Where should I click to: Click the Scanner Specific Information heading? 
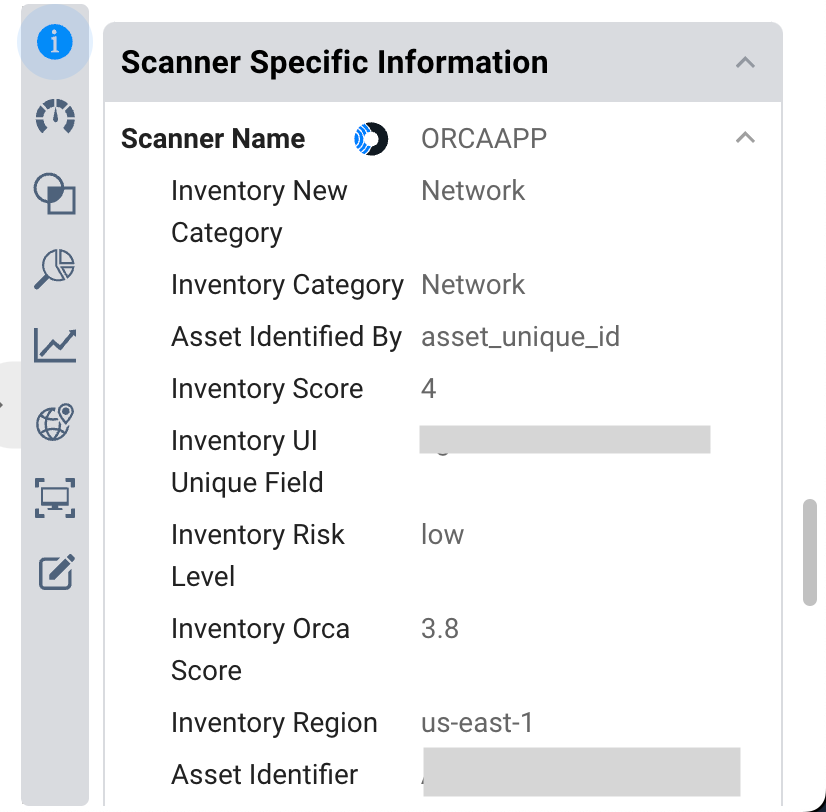[335, 62]
